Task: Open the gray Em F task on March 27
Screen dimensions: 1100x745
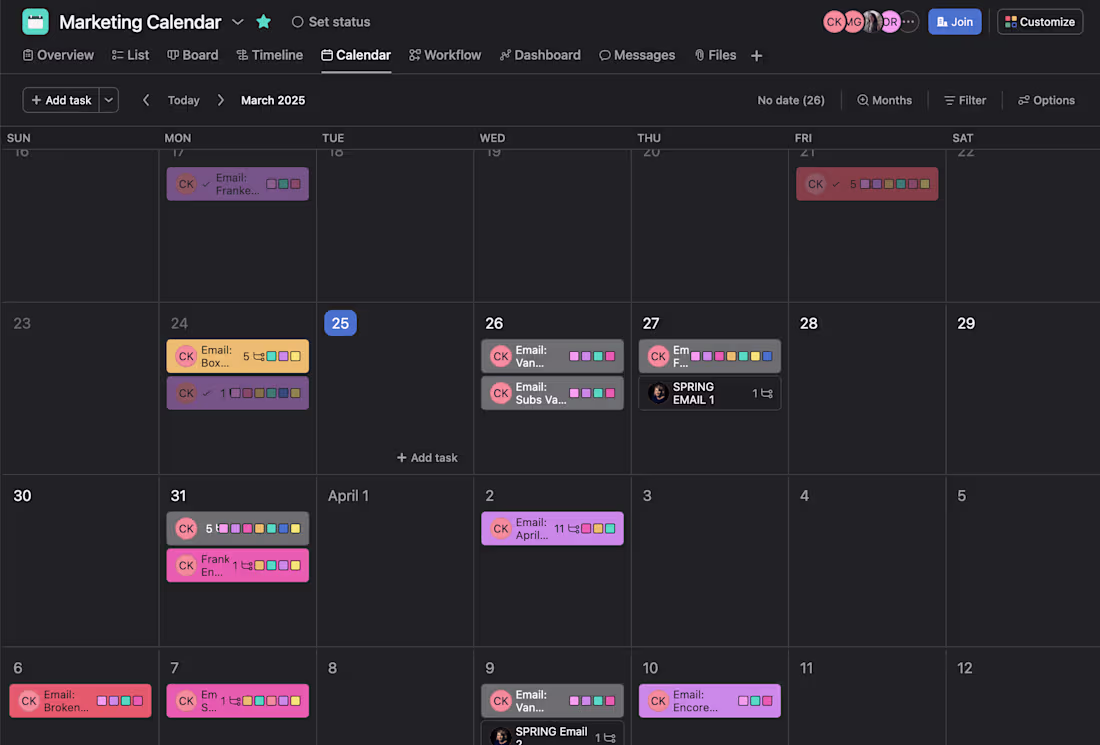Action: pyautogui.click(x=709, y=356)
